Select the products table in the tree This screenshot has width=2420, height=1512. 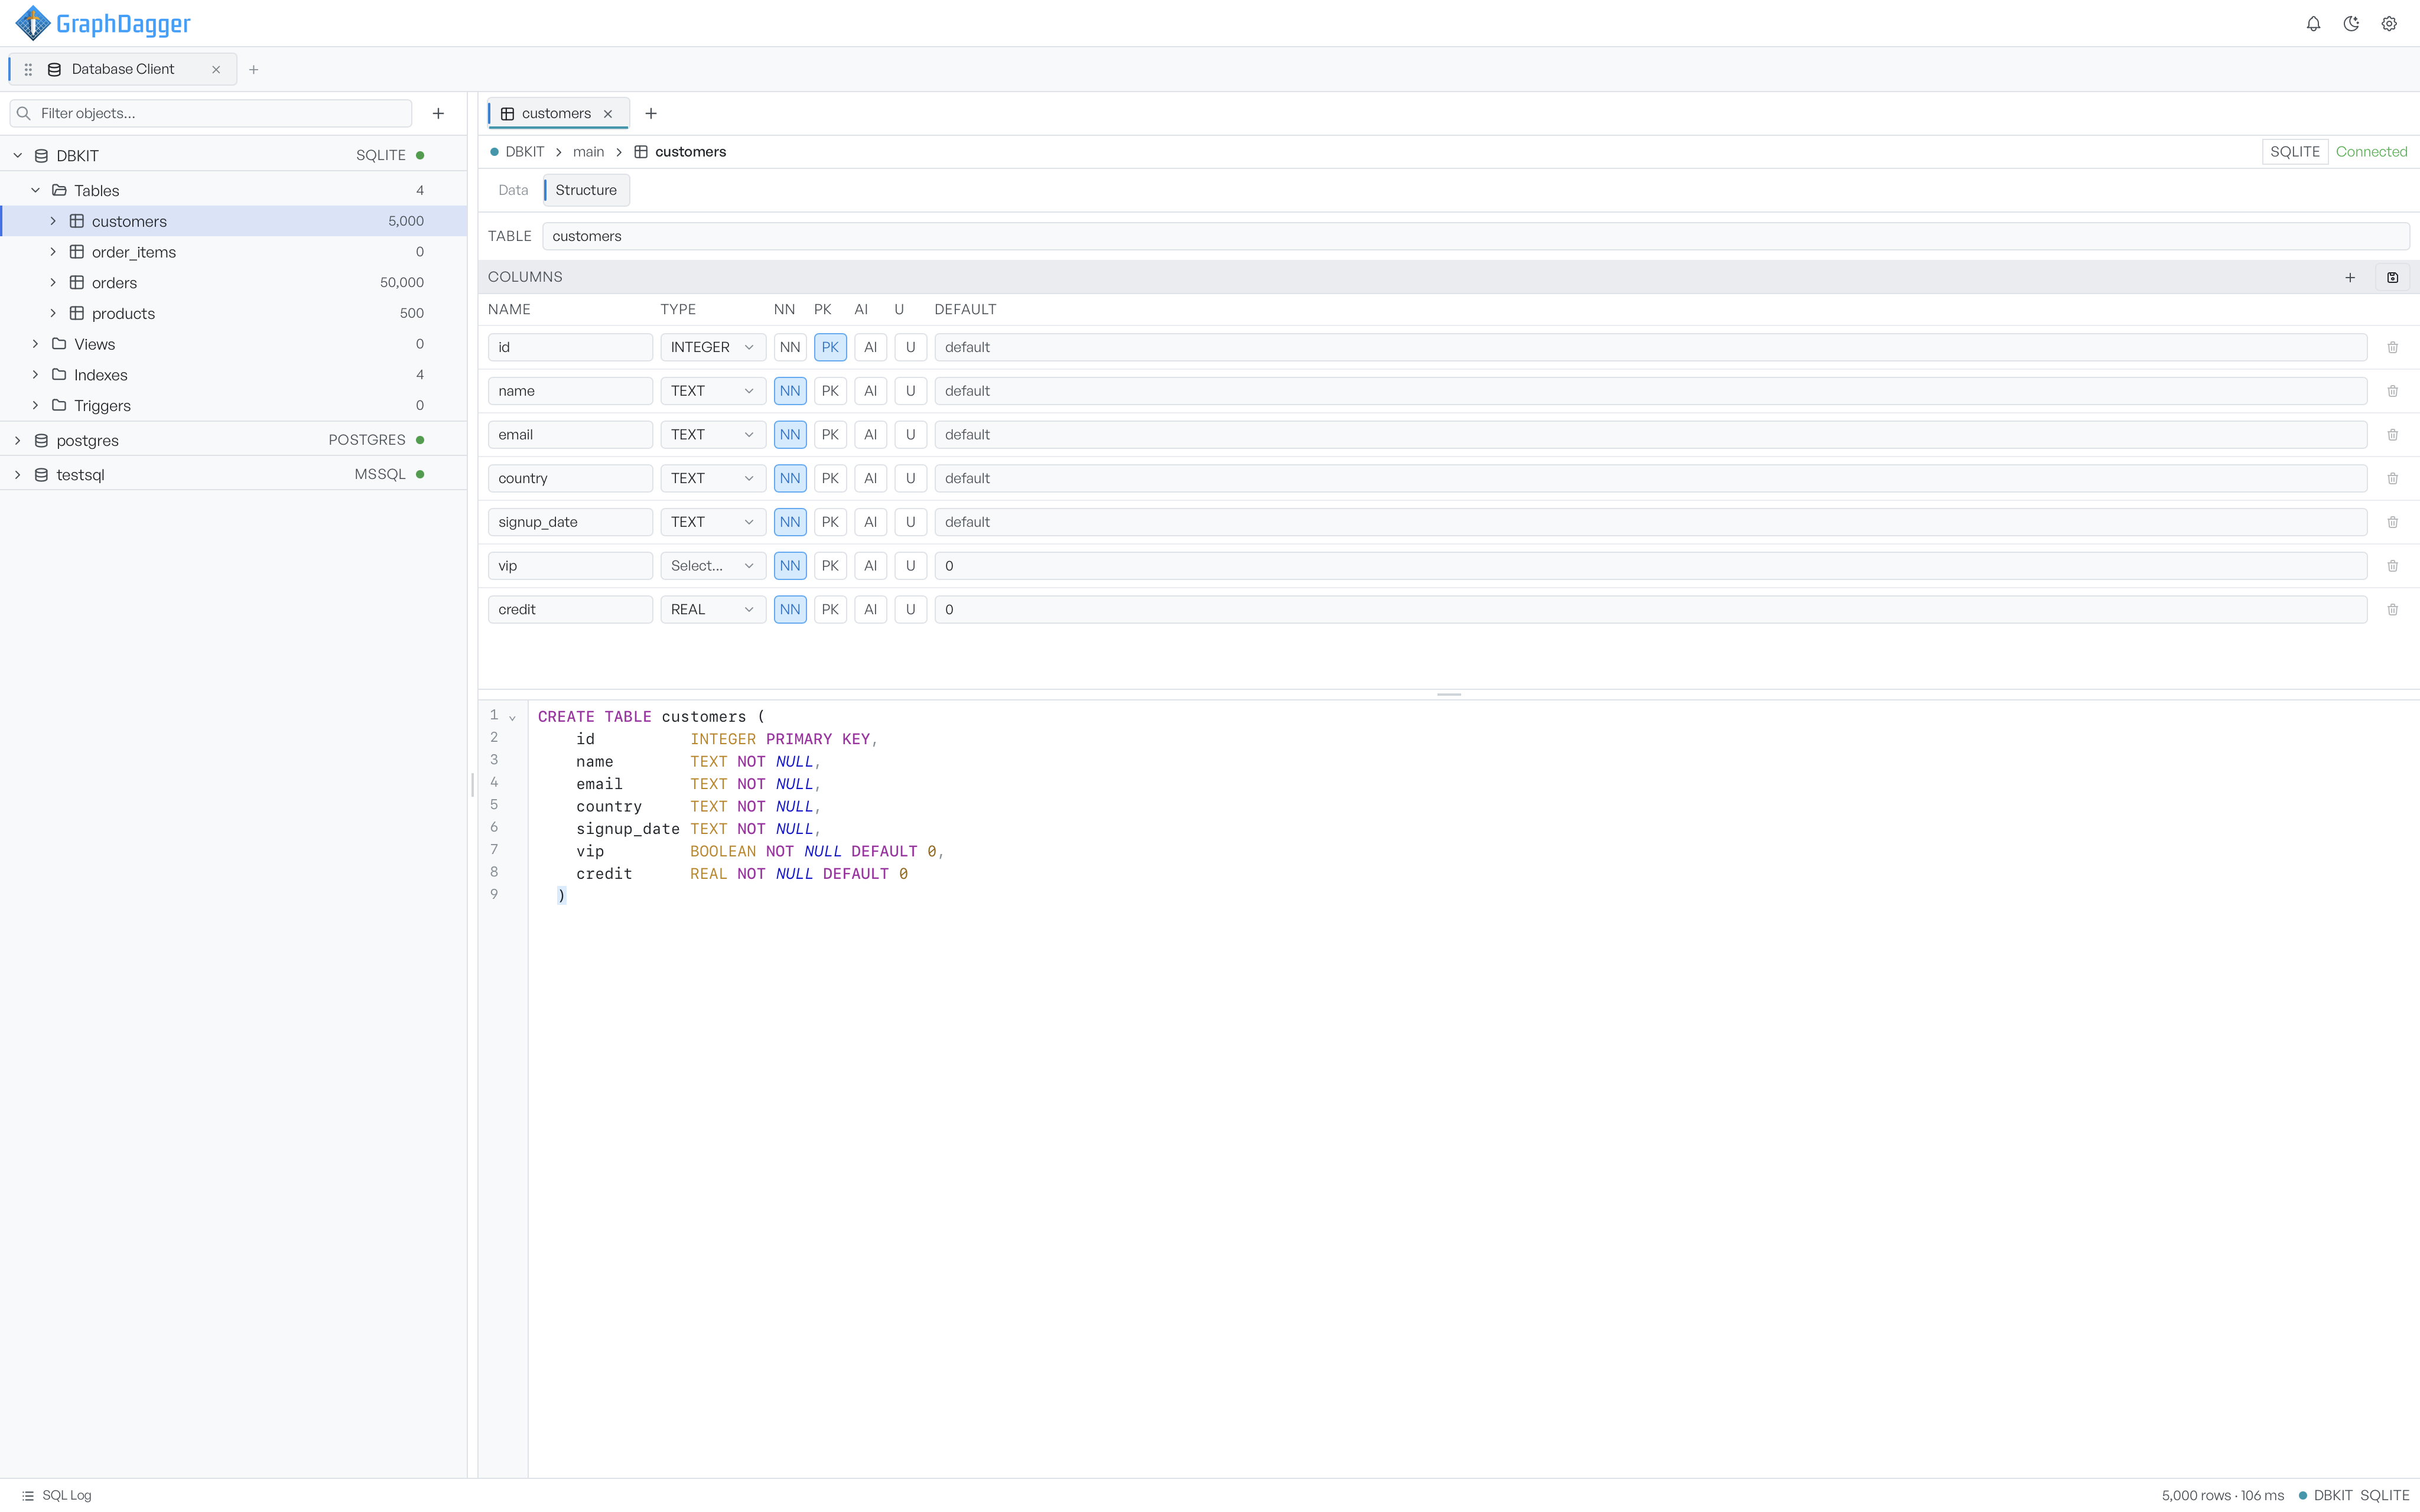click(x=234, y=313)
